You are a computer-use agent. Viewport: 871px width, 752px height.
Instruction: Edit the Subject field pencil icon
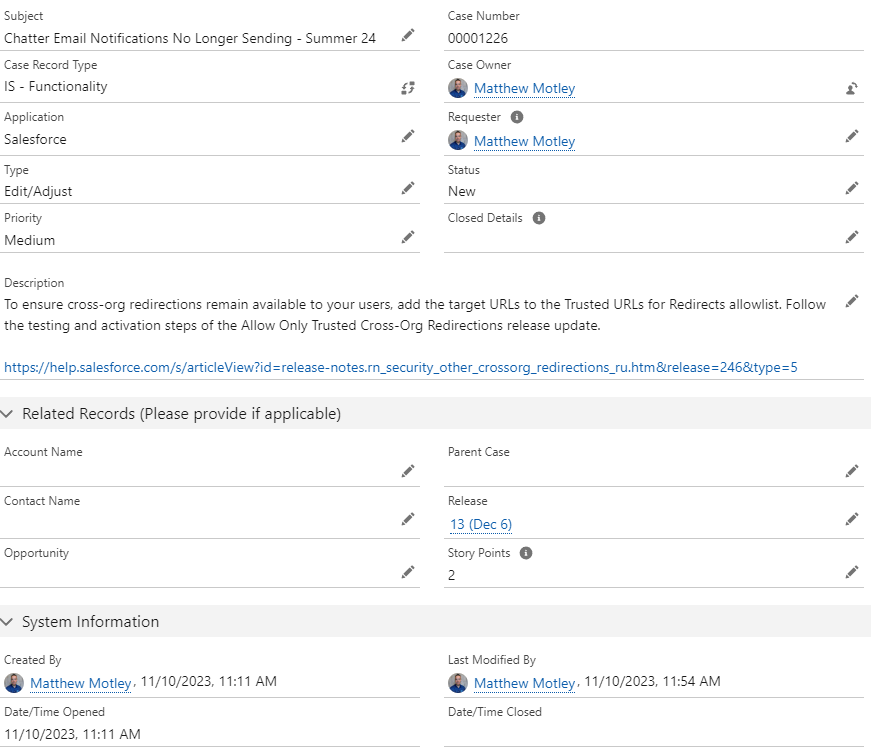coord(408,36)
